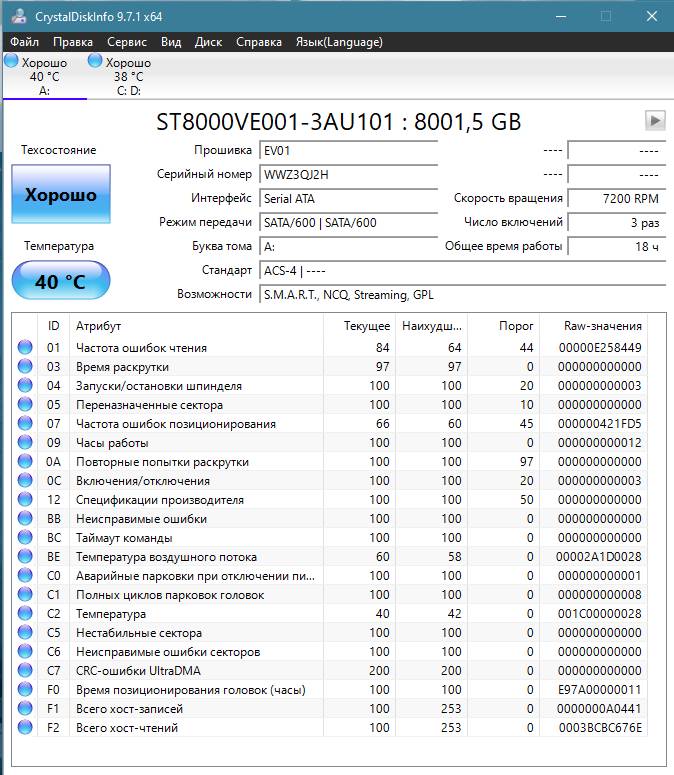Click status orb for Температура воздушного потока
Image resolution: width=674 pixels, height=775 pixels.
click(x=25, y=557)
